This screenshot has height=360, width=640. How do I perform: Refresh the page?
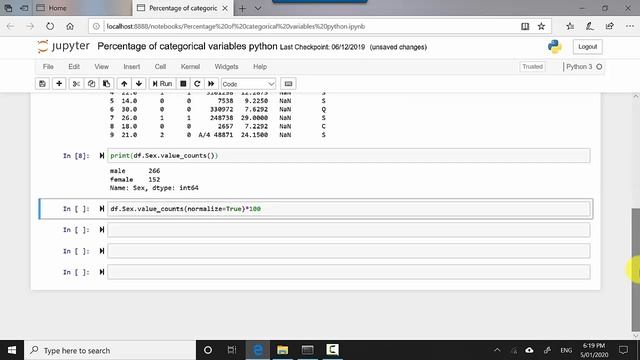click(x=50, y=26)
